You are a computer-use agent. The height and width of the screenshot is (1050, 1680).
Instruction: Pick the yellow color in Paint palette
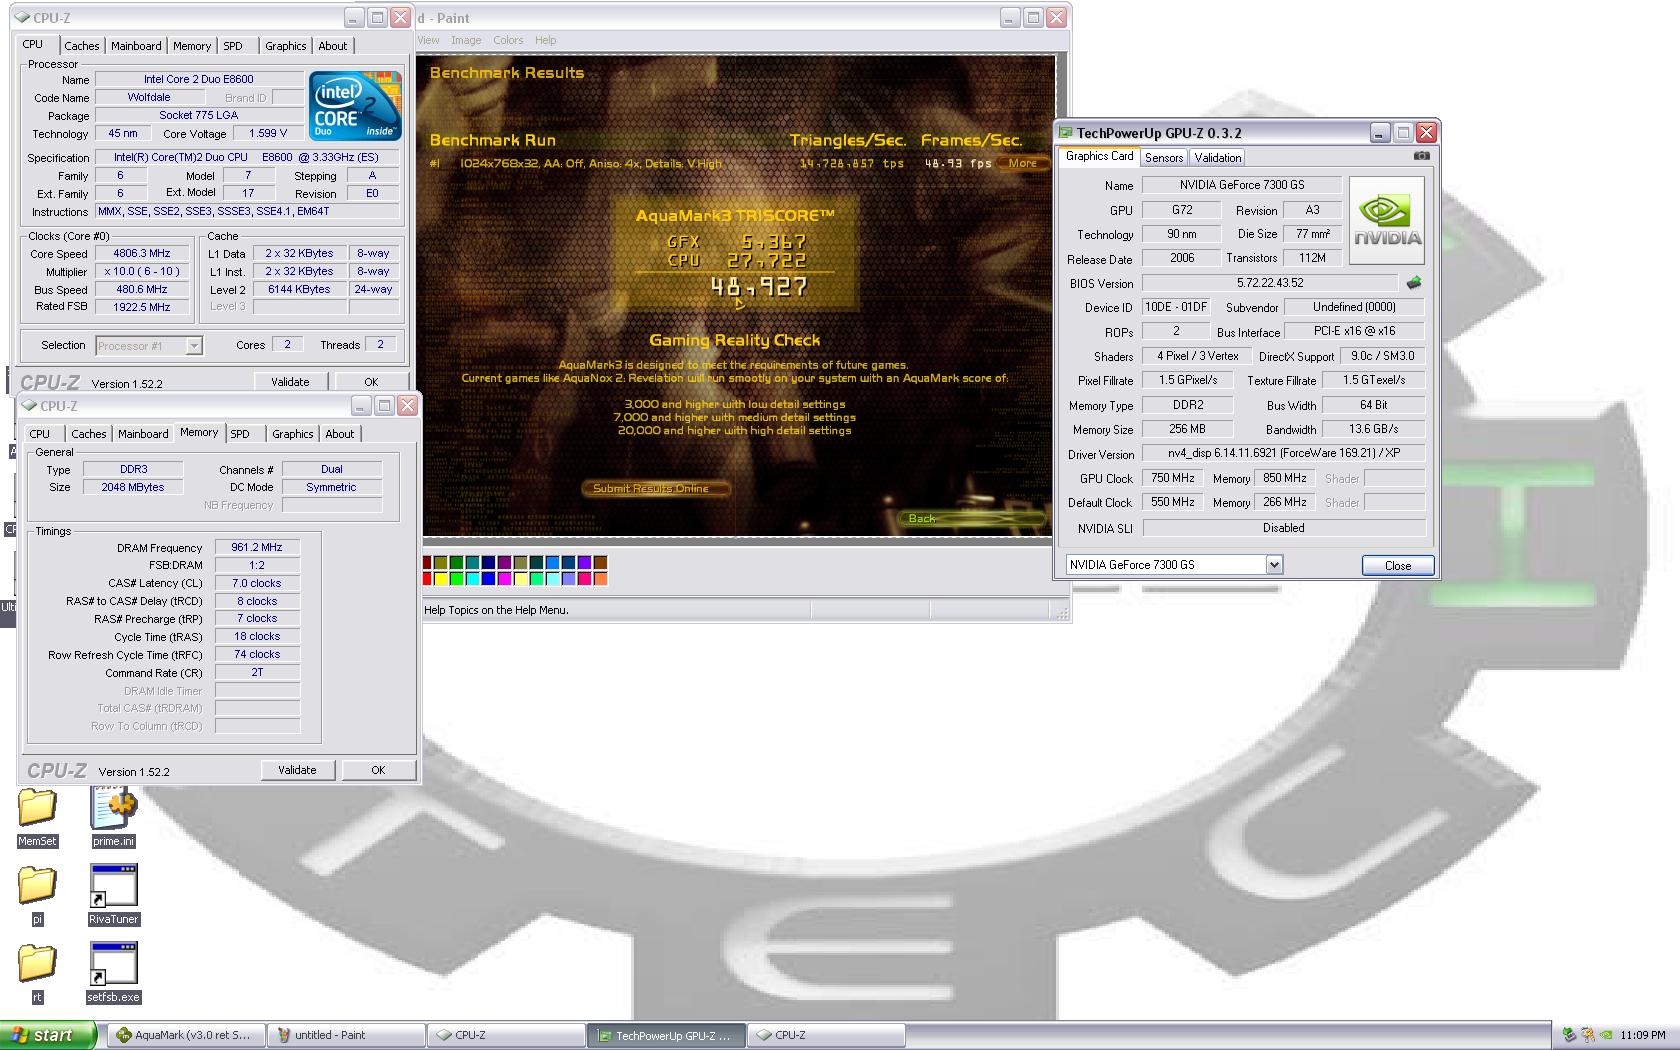[441, 578]
